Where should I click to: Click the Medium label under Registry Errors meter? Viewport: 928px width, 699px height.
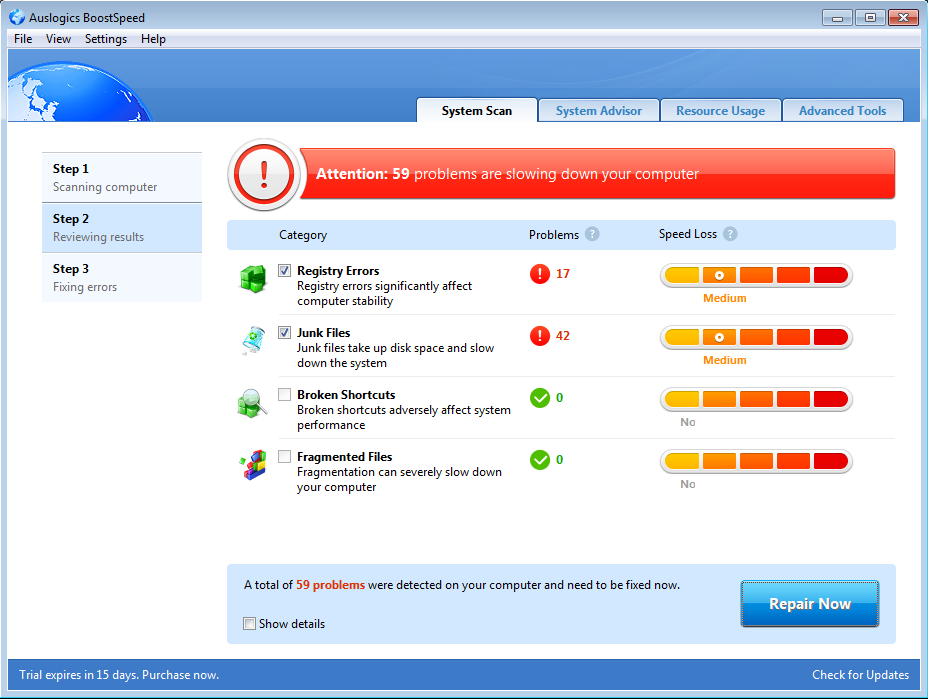click(x=724, y=298)
